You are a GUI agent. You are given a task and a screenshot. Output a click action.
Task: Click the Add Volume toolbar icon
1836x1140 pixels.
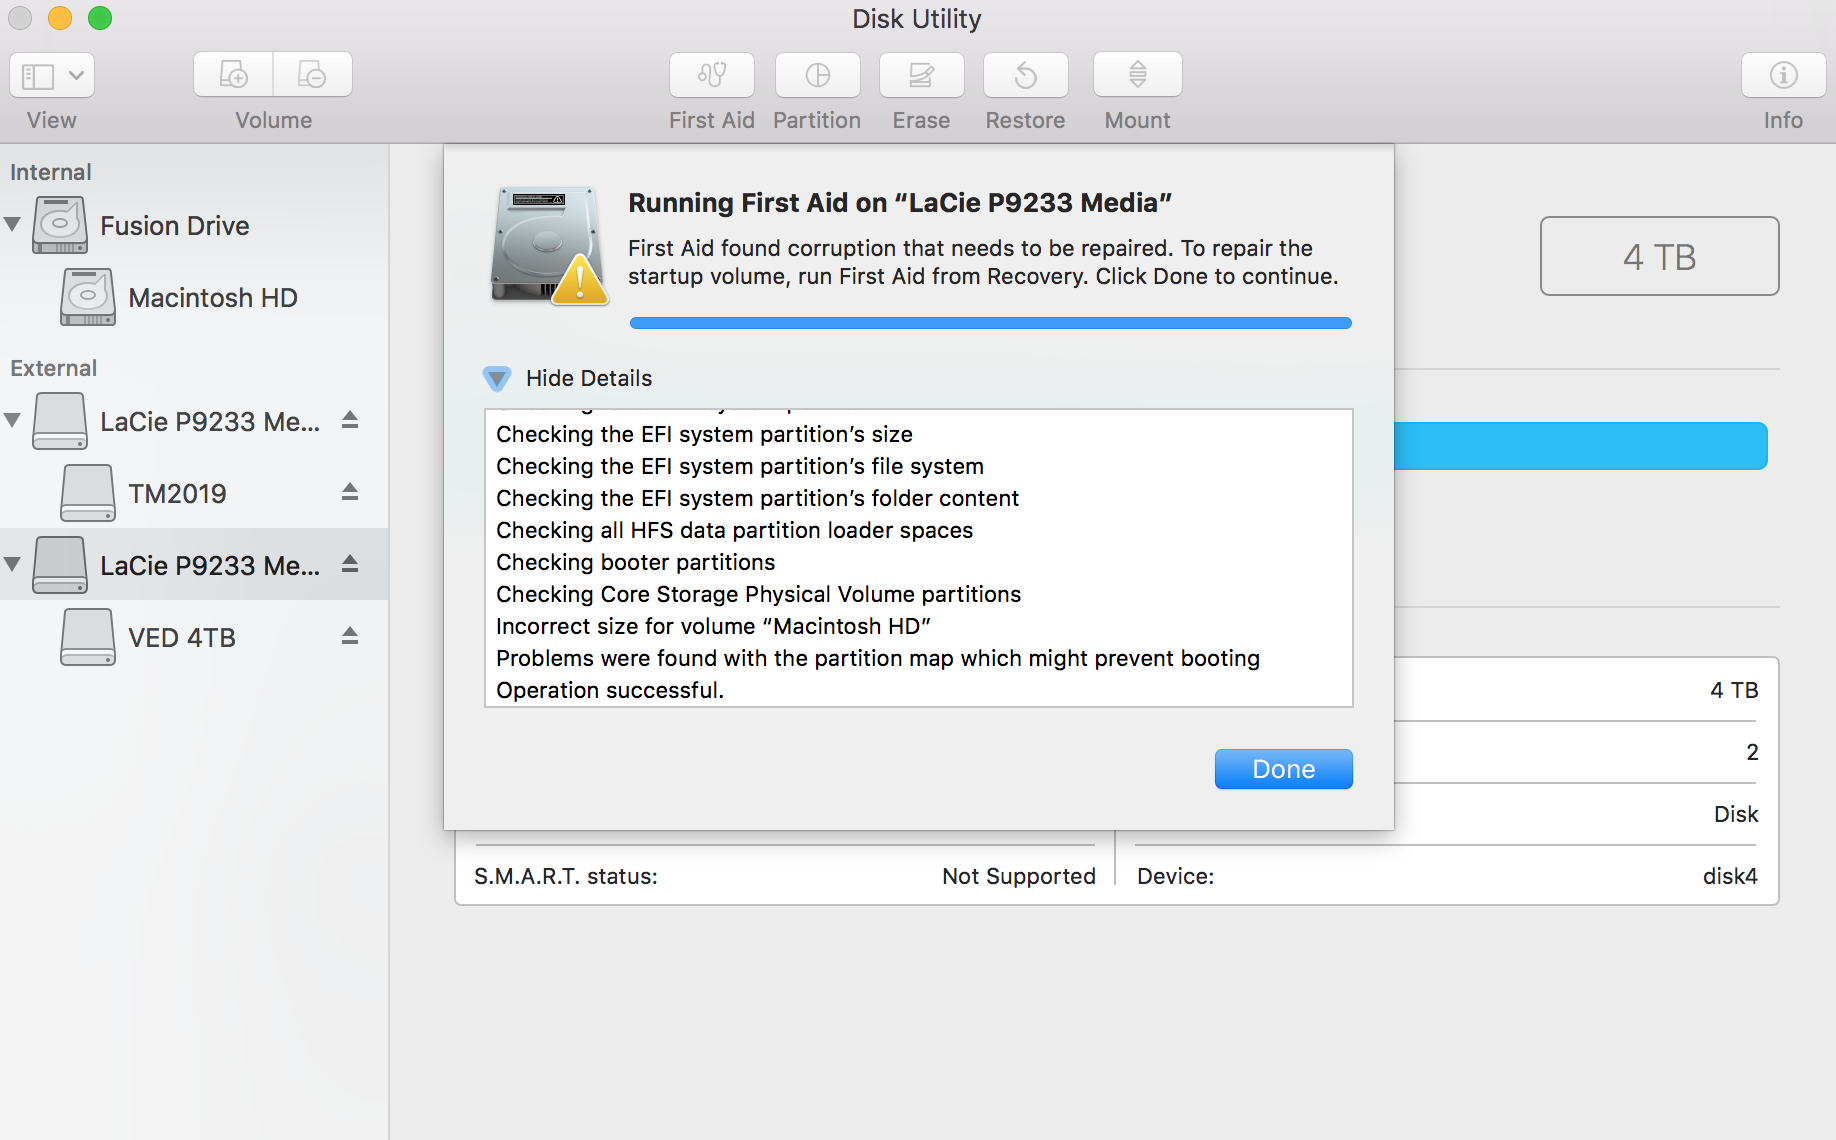click(233, 75)
